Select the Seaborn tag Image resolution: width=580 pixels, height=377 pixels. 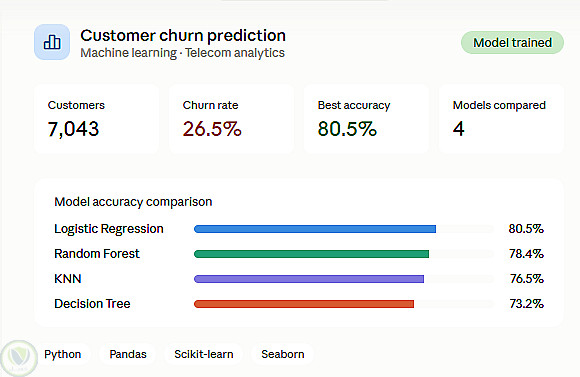[283, 354]
